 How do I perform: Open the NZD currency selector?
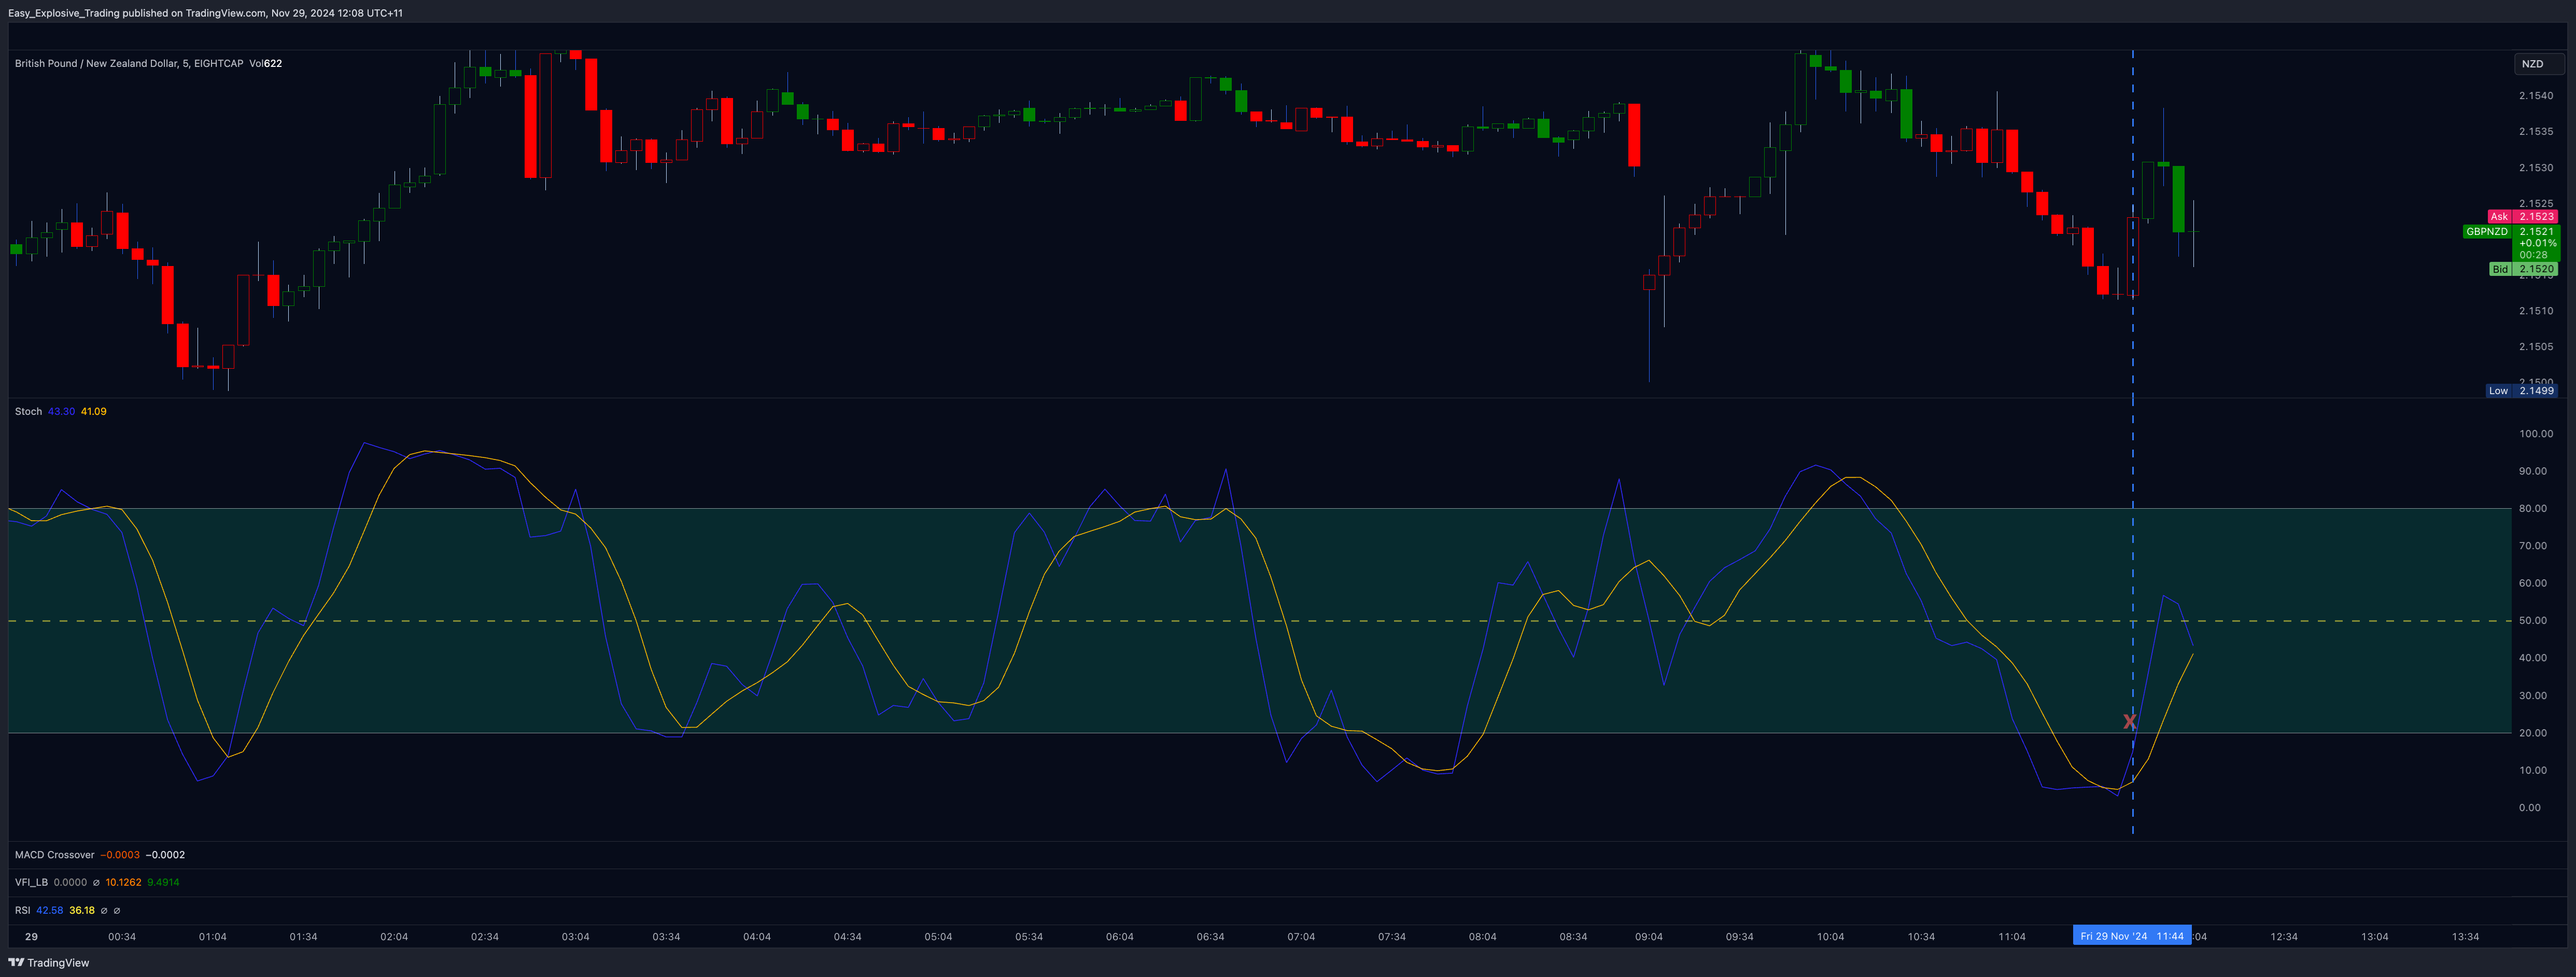[x=2538, y=64]
